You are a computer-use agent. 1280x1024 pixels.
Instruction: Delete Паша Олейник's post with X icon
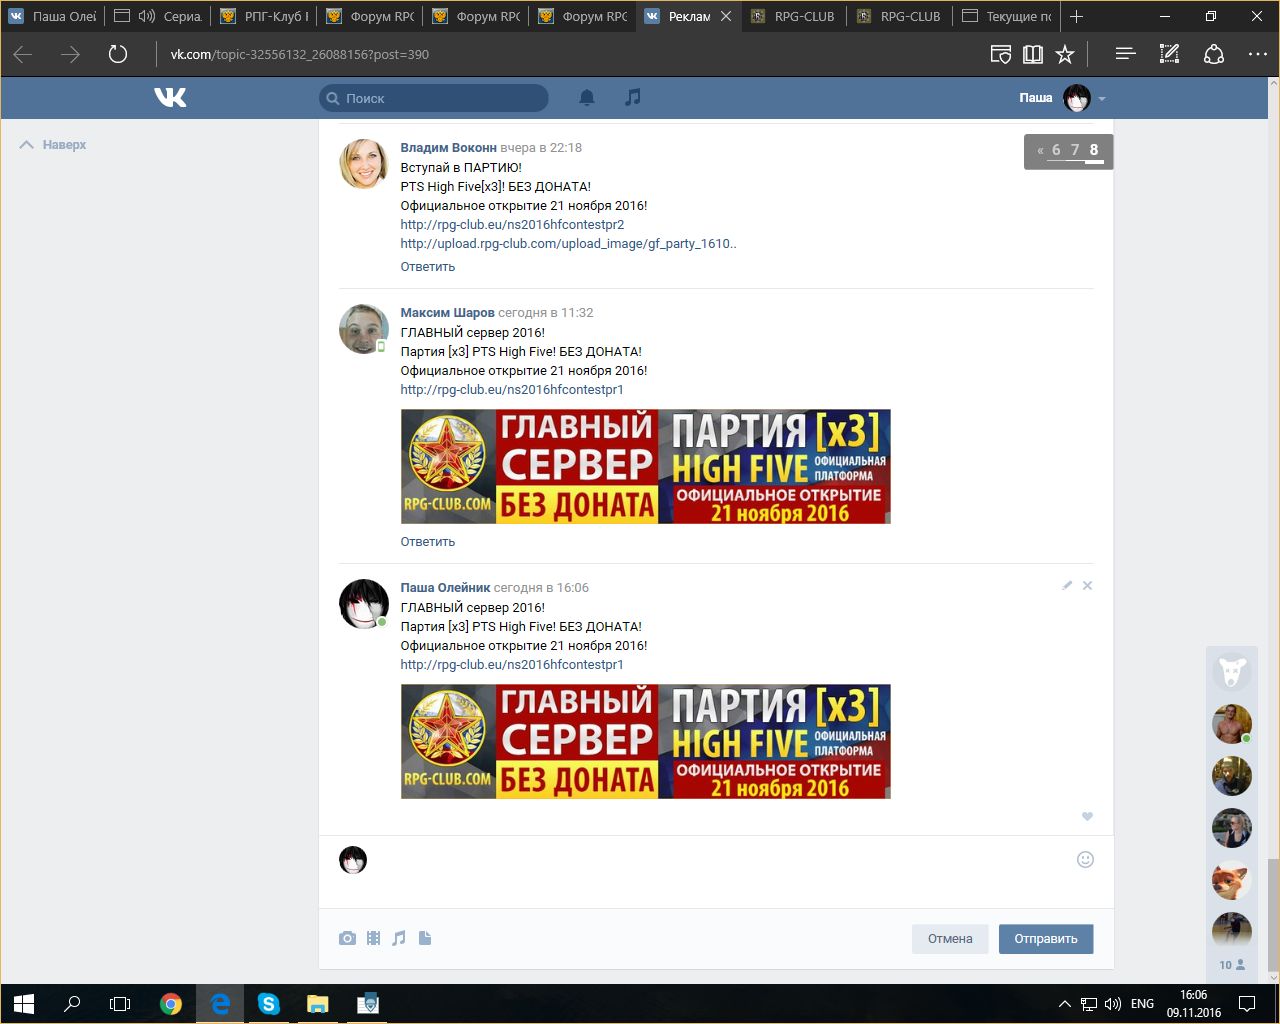(x=1087, y=585)
